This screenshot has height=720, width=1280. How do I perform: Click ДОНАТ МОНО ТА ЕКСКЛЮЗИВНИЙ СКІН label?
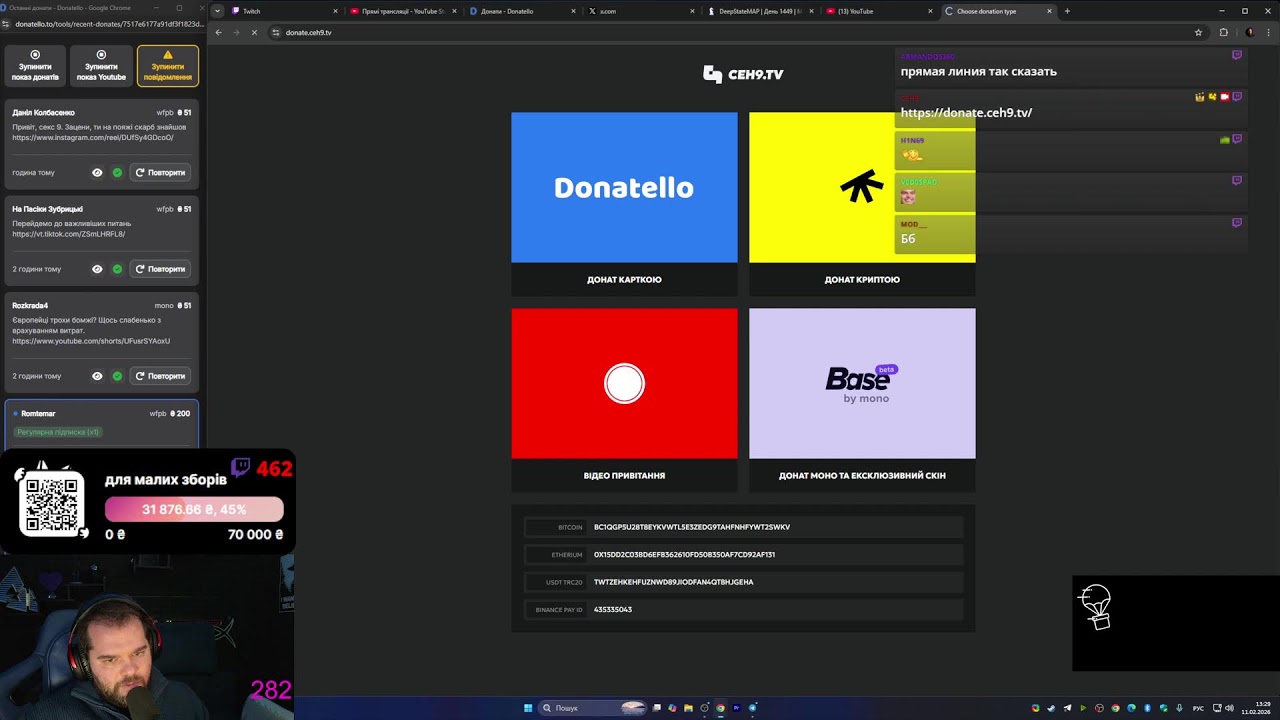point(862,476)
